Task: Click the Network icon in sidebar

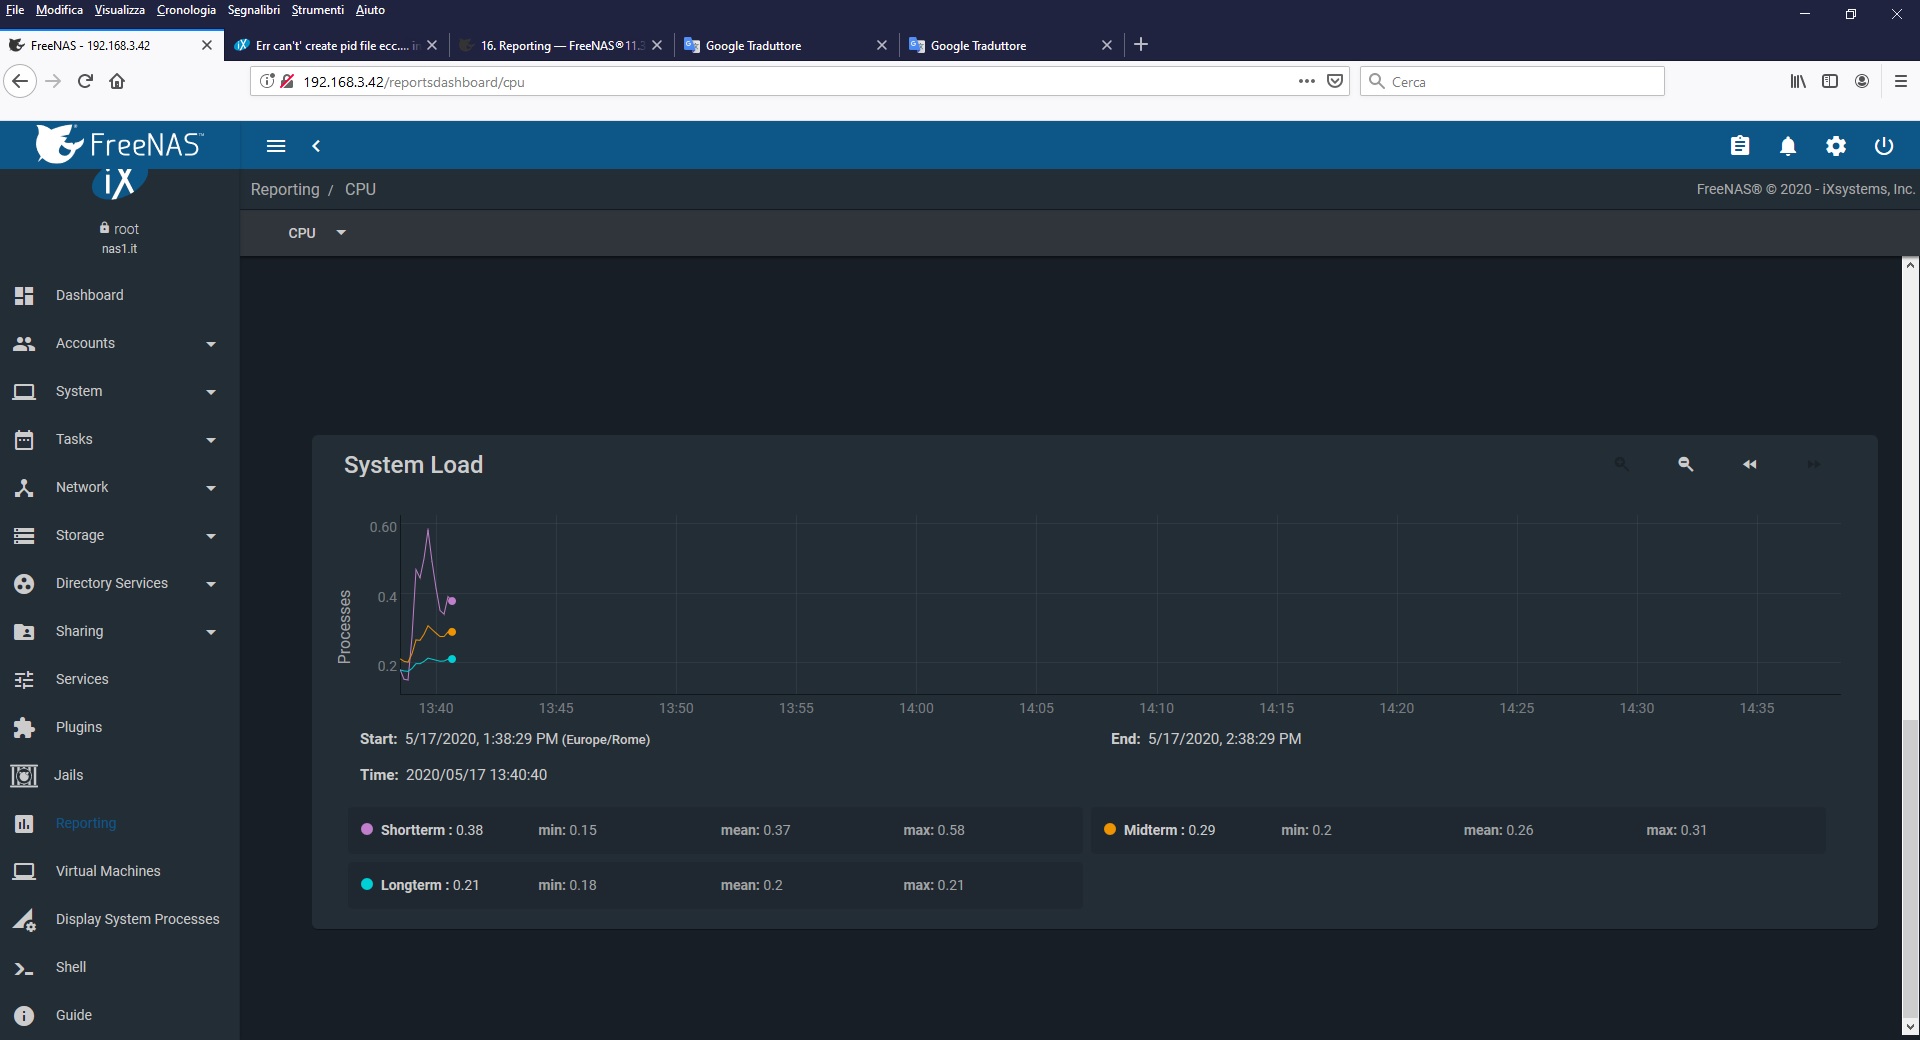Action: (x=24, y=487)
